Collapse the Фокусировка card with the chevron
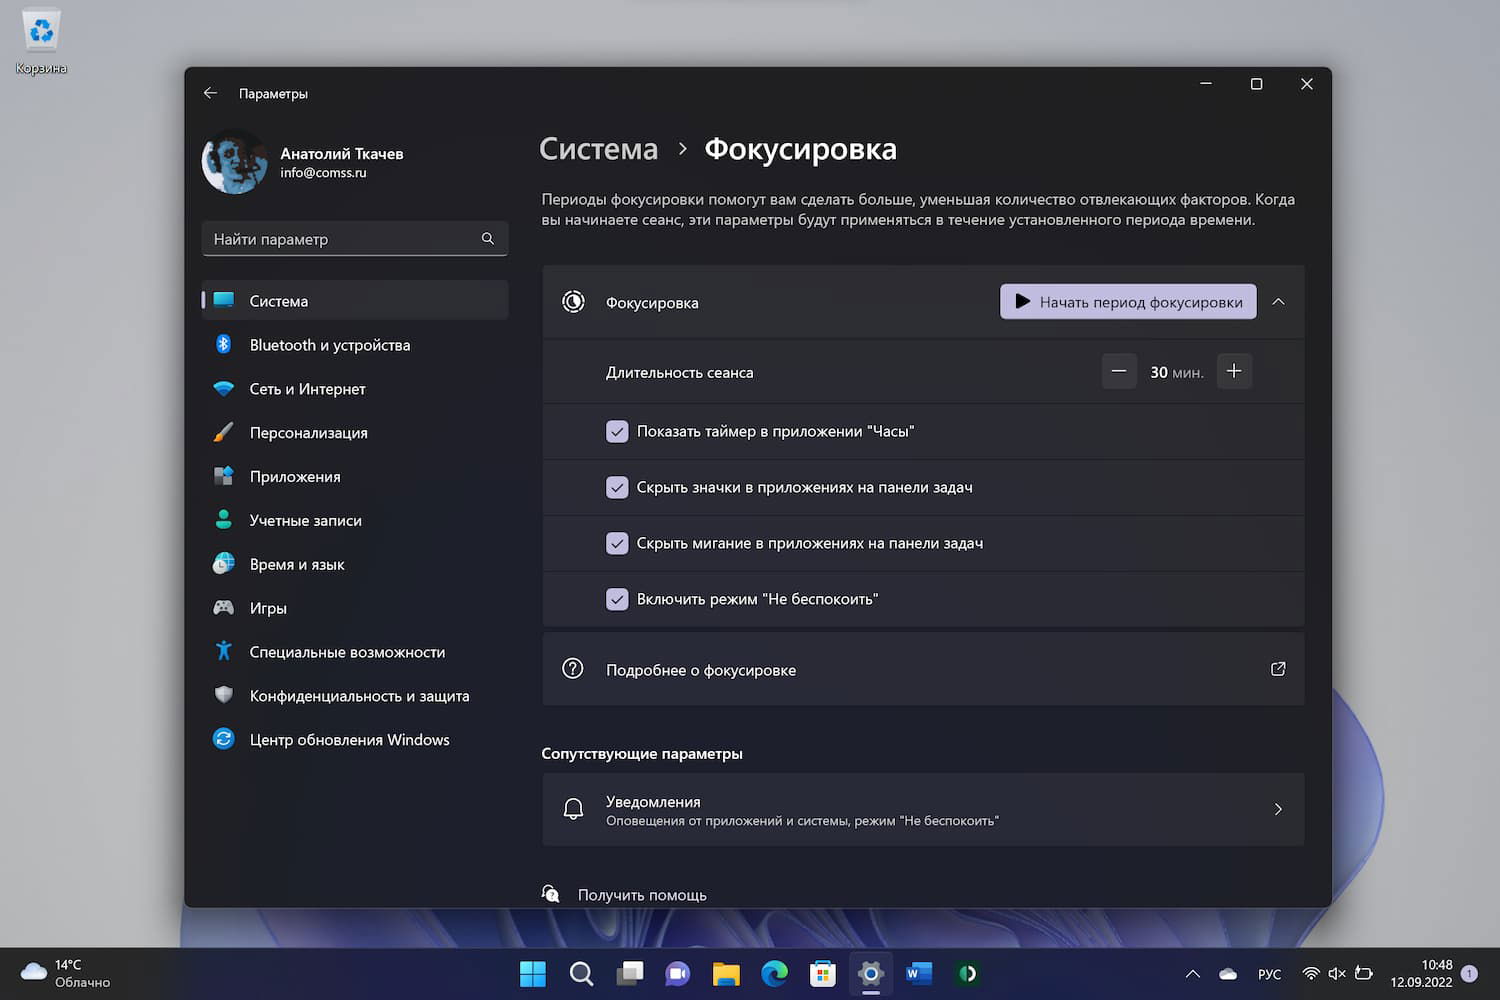The width and height of the screenshot is (1500, 1000). tap(1278, 302)
